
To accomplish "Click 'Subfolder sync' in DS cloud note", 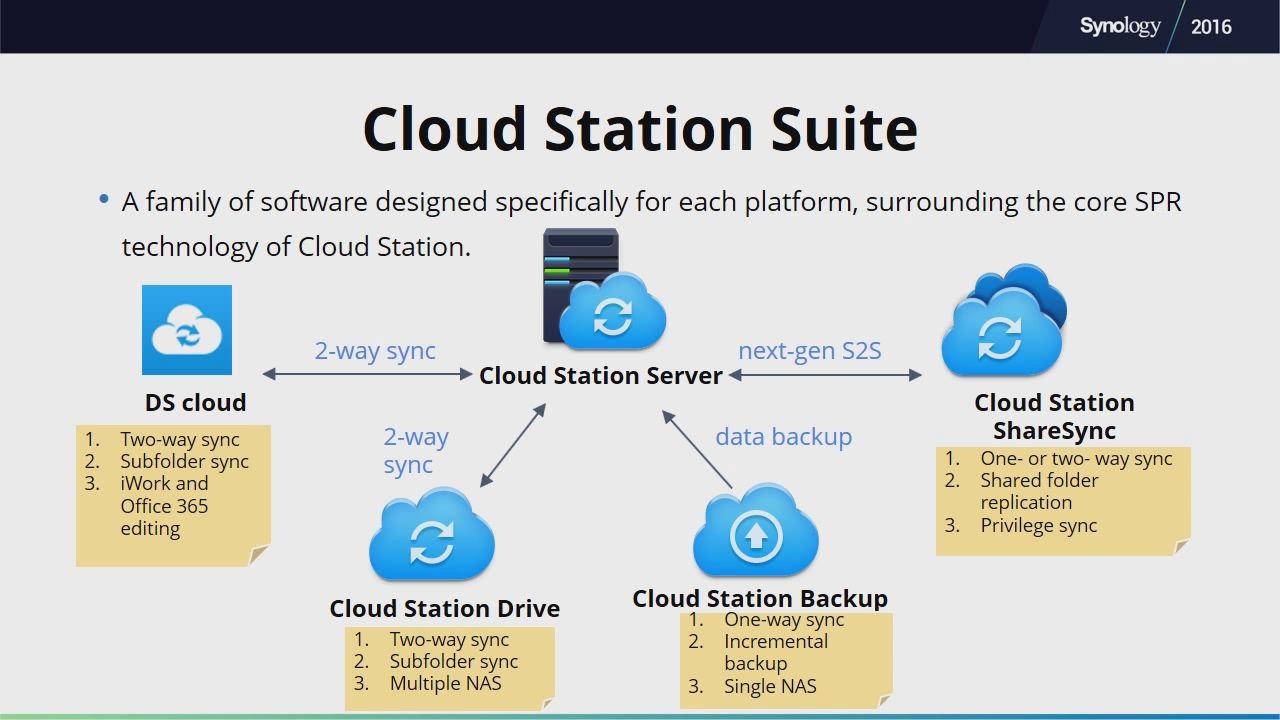I will (185, 461).
